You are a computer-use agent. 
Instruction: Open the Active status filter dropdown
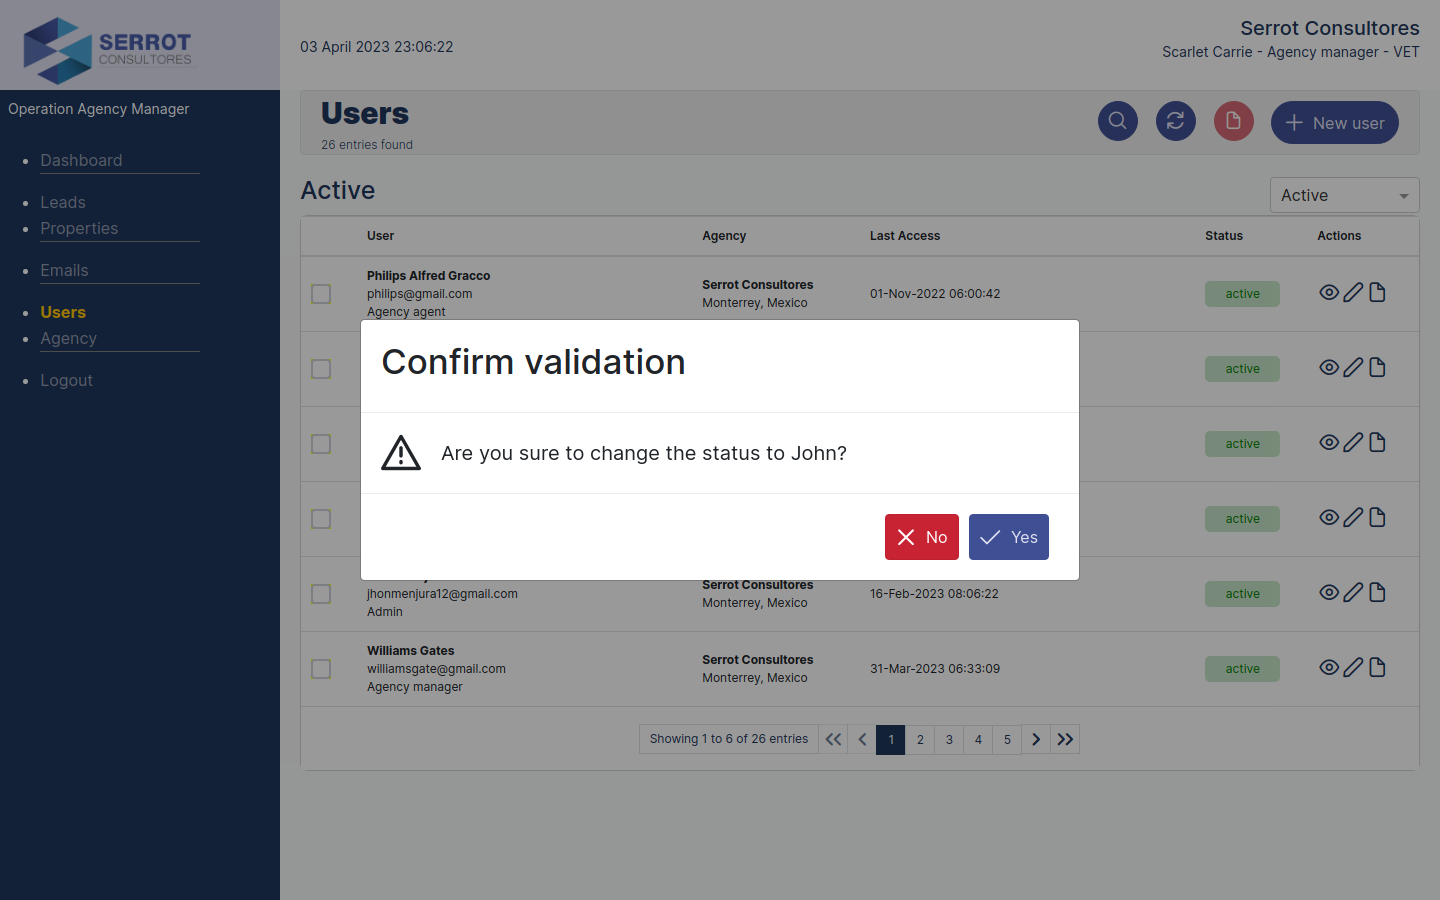point(1344,195)
